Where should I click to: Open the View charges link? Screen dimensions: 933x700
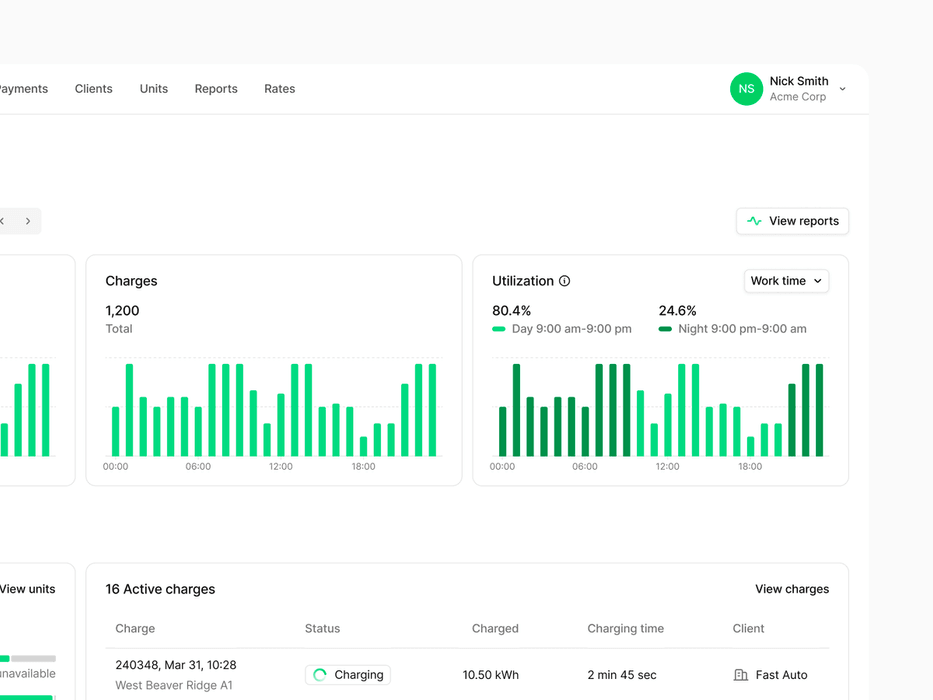click(791, 589)
